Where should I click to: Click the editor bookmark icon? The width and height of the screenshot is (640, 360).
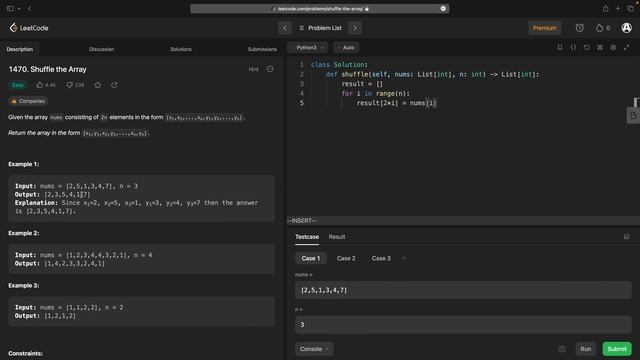tap(560, 48)
